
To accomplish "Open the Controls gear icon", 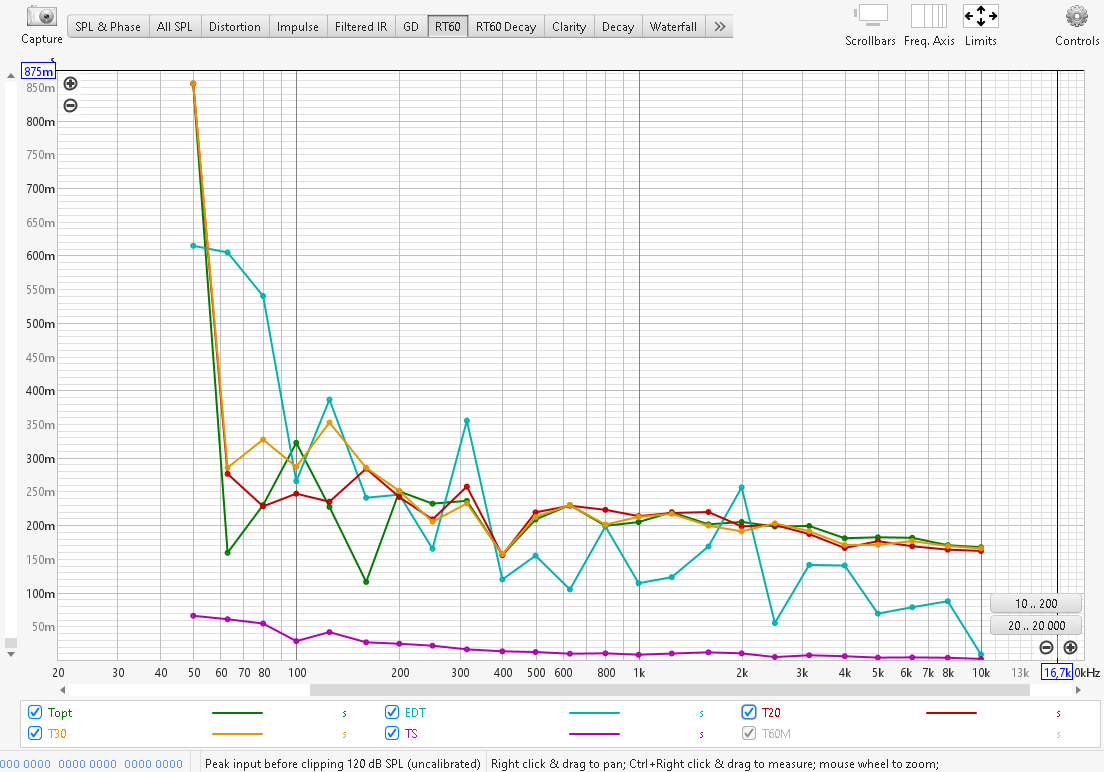I will (x=1077, y=16).
